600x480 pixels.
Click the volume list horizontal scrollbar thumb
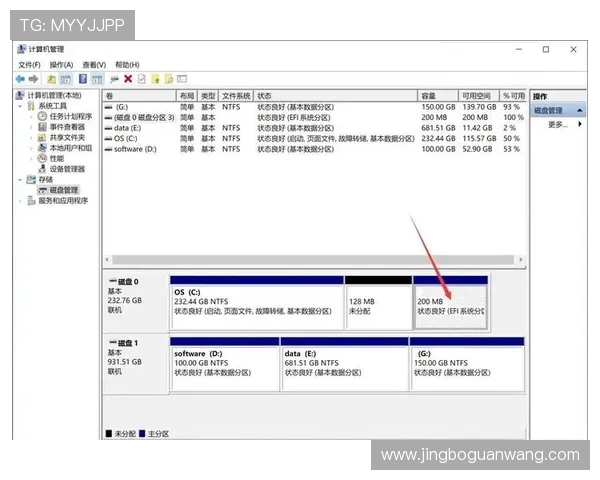tap(313, 260)
